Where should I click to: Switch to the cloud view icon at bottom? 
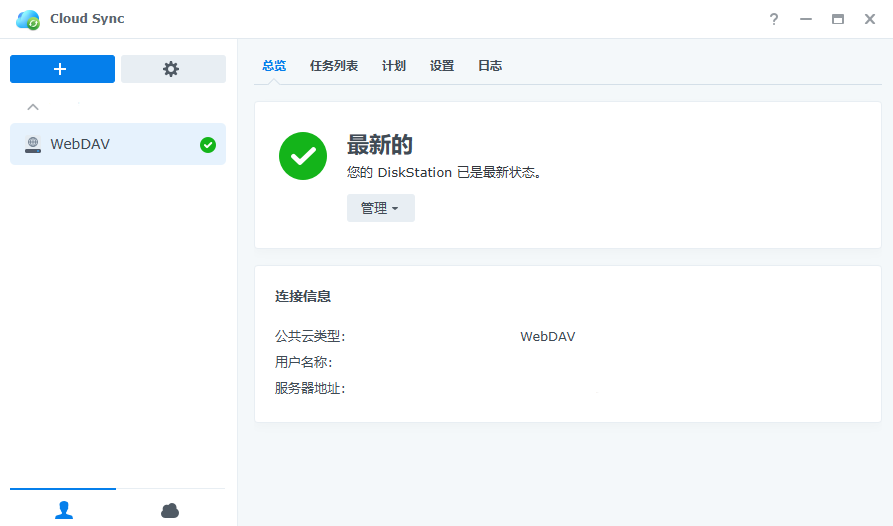[x=170, y=510]
